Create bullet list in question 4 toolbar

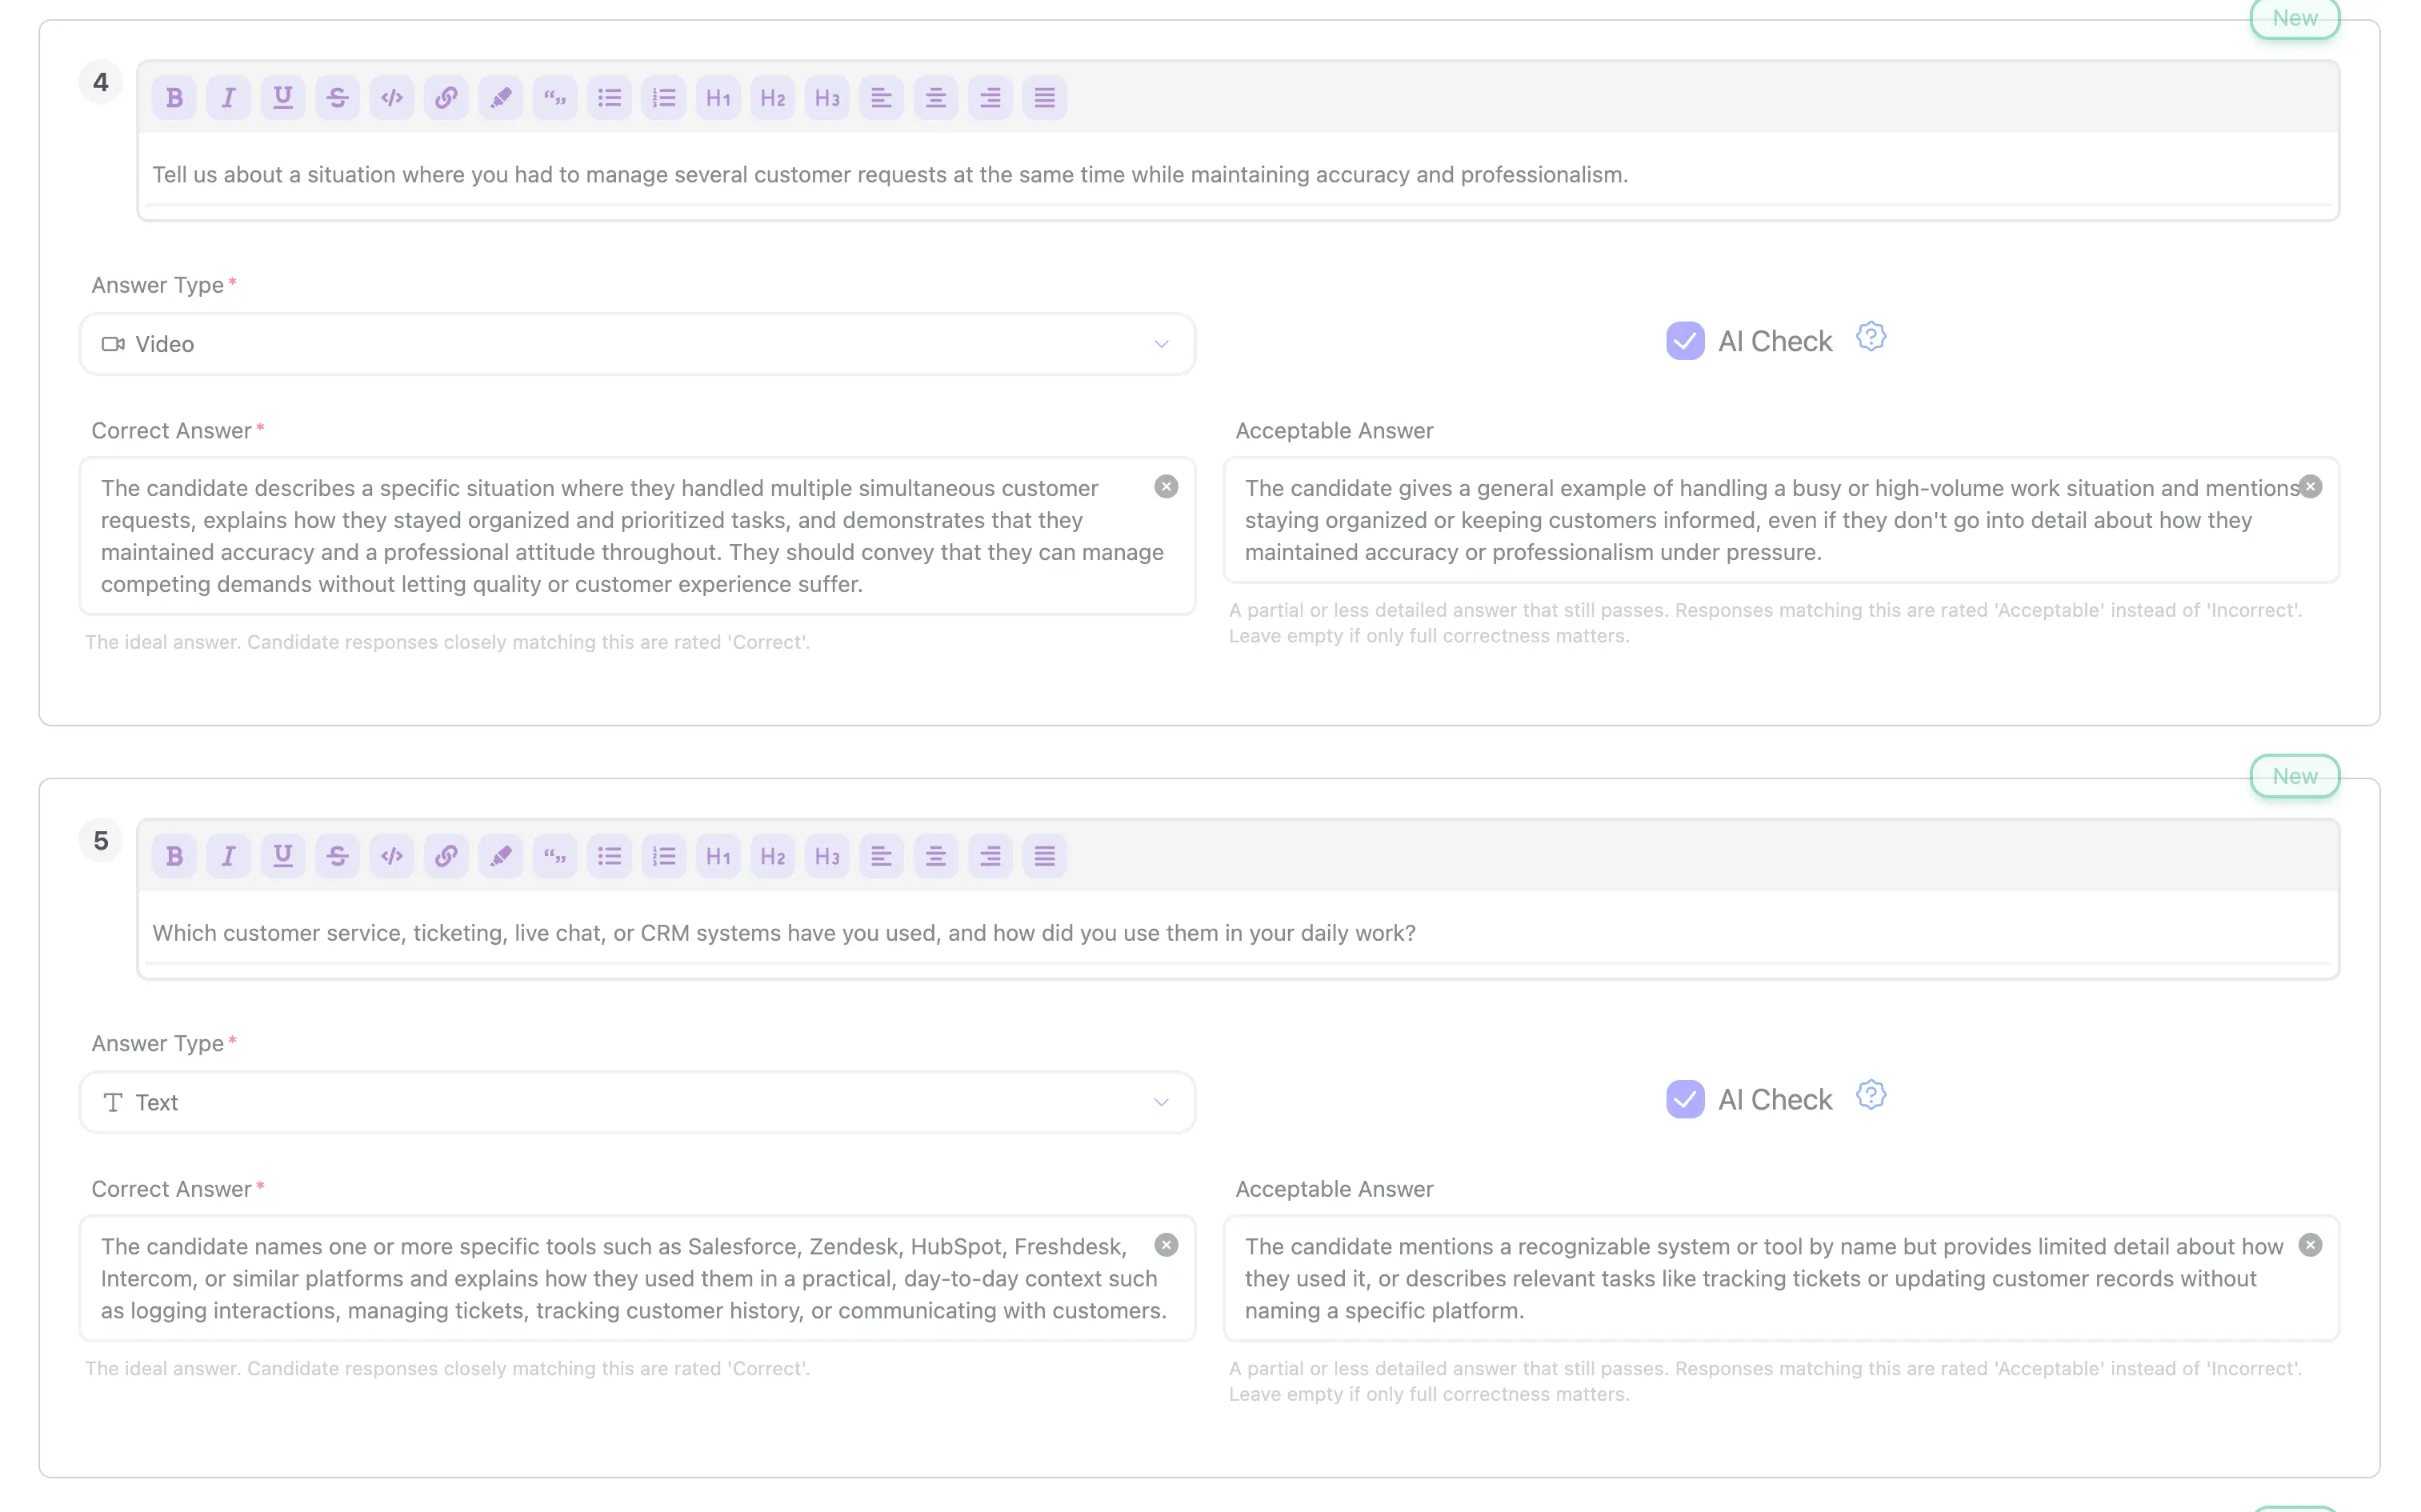(610, 97)
